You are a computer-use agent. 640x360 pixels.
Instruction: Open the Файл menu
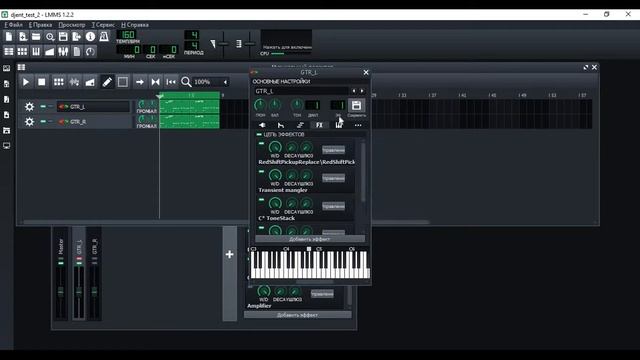13,25
